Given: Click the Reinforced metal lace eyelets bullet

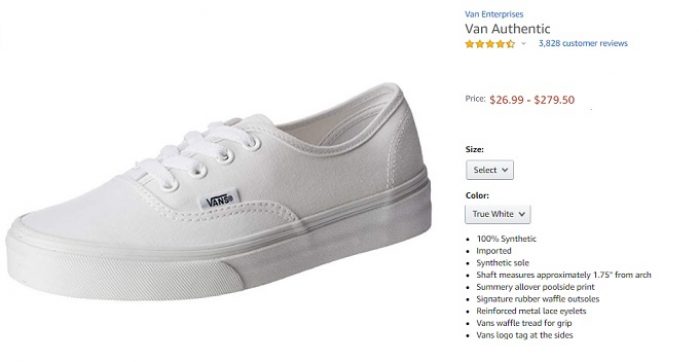Looking at the screenshot, I should point(531,311).
